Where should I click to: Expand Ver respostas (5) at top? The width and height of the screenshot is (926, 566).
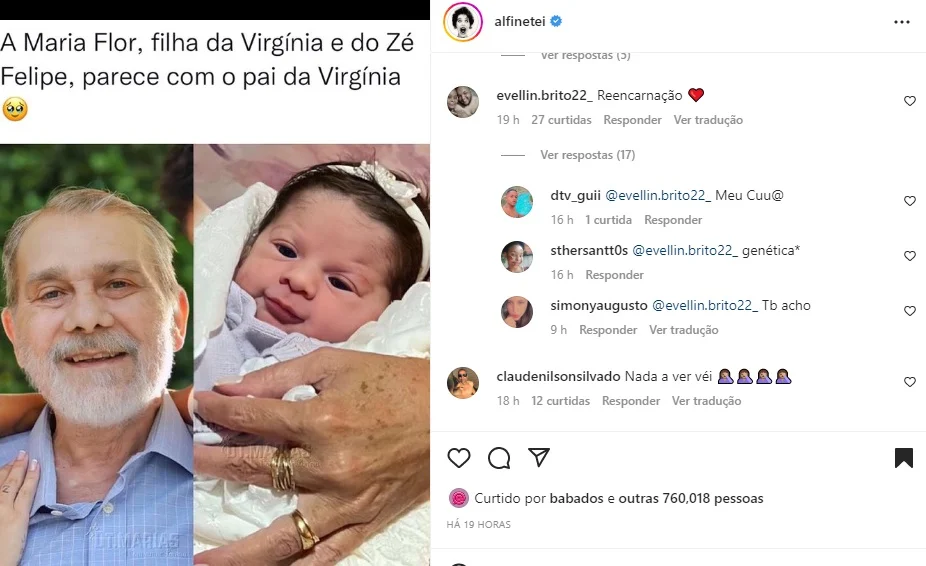[585, 55]
